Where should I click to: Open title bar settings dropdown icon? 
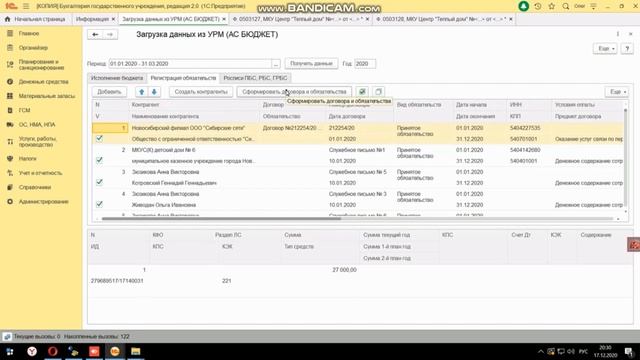coord(593,6)
